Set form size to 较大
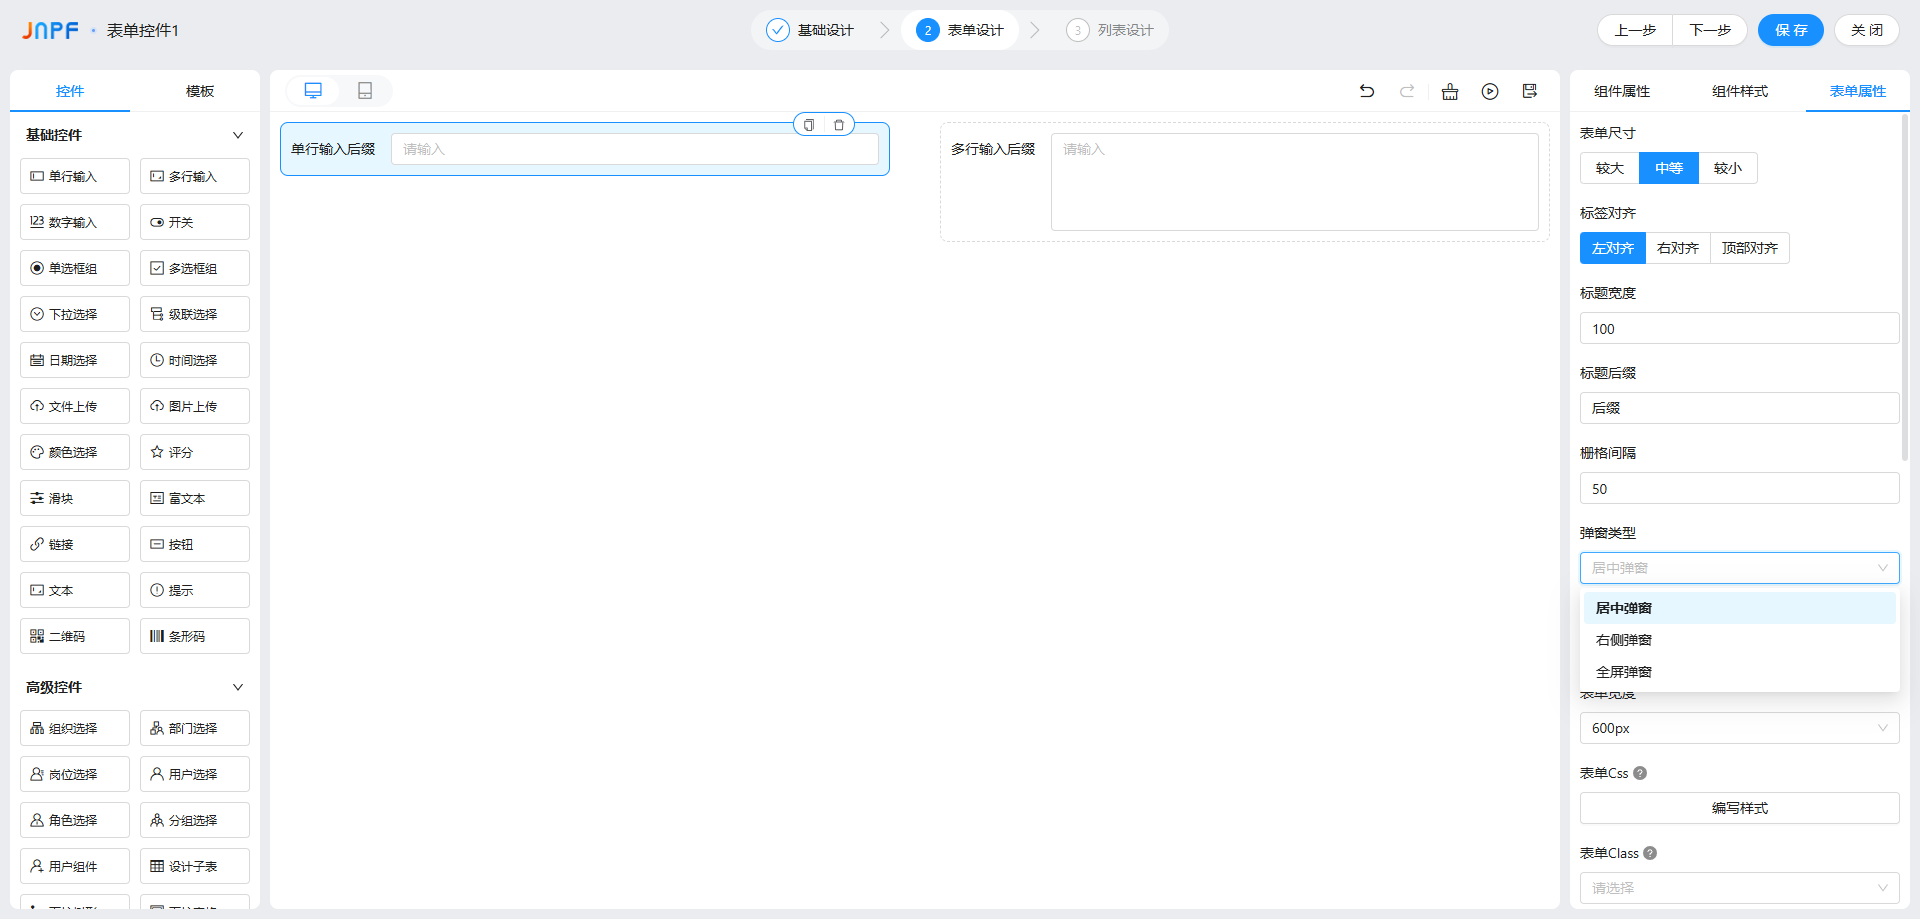 click(x=1610, y=168)
